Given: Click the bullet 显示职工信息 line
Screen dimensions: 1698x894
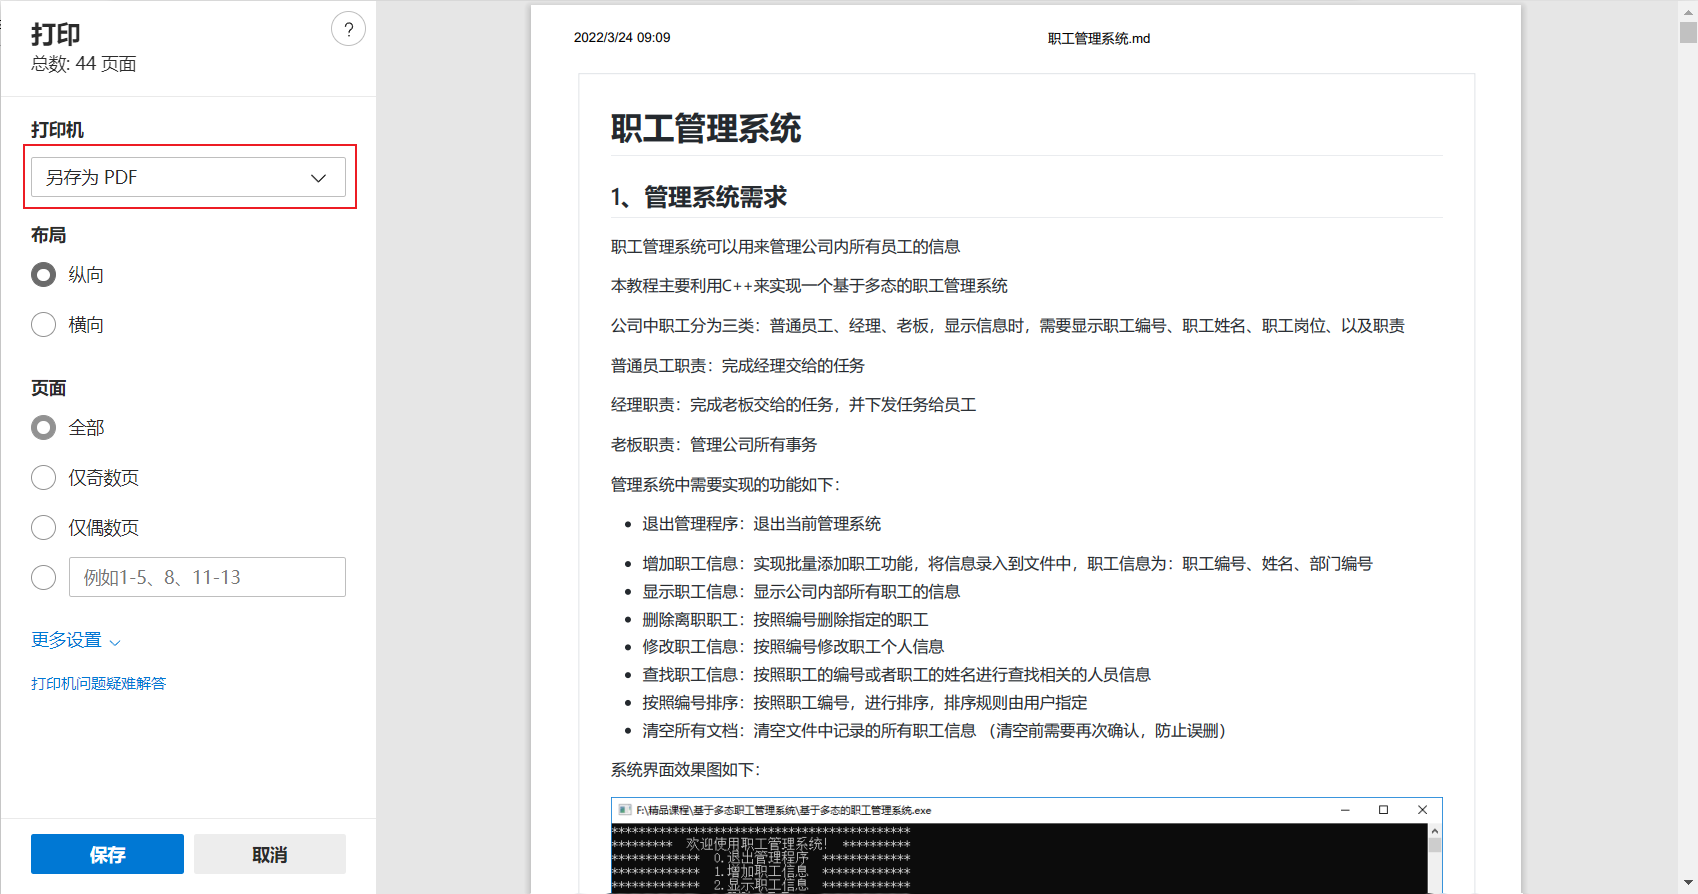Looking at the screenshot, I should pos(801,592).
